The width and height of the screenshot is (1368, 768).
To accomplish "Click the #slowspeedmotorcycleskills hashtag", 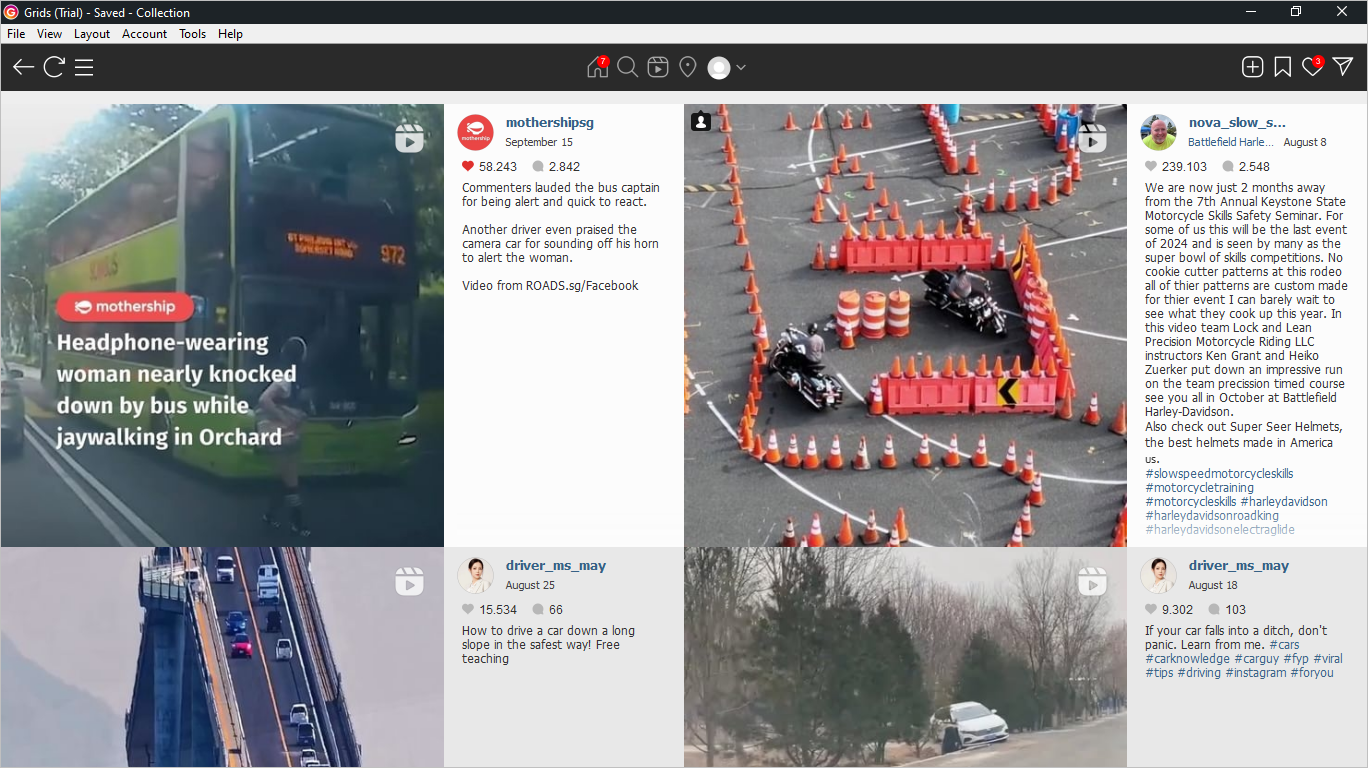I will (x=1219, y=473).
